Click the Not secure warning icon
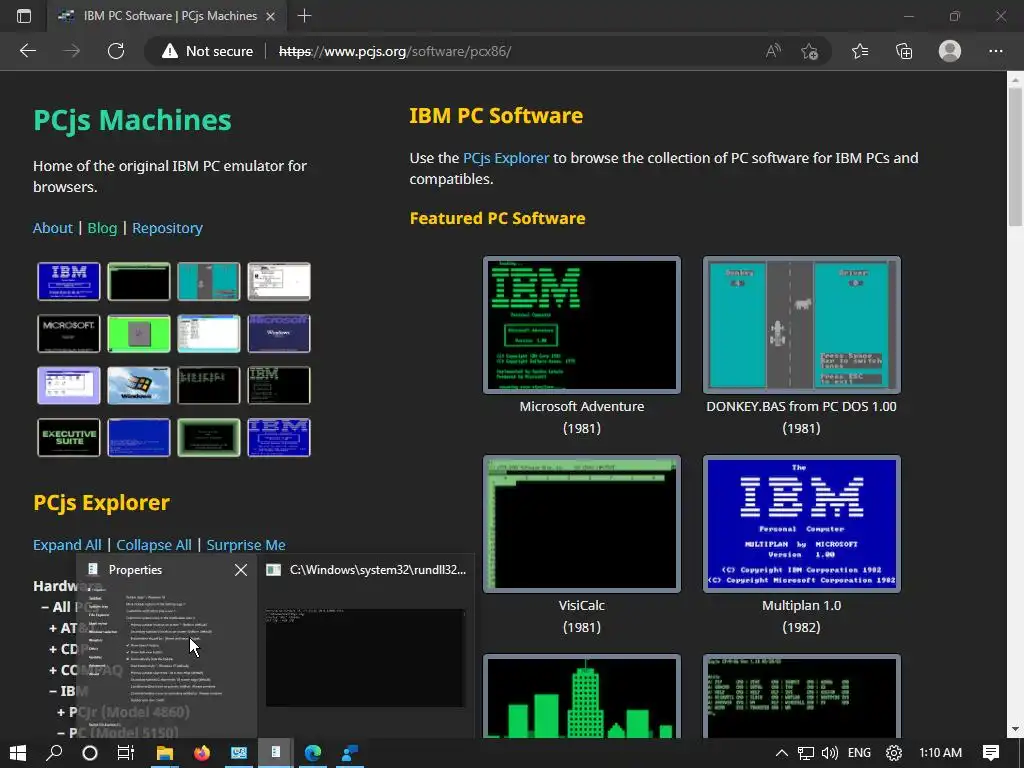Image resolution: width=1024 pixels, height=768 pixels. (170, 51)
